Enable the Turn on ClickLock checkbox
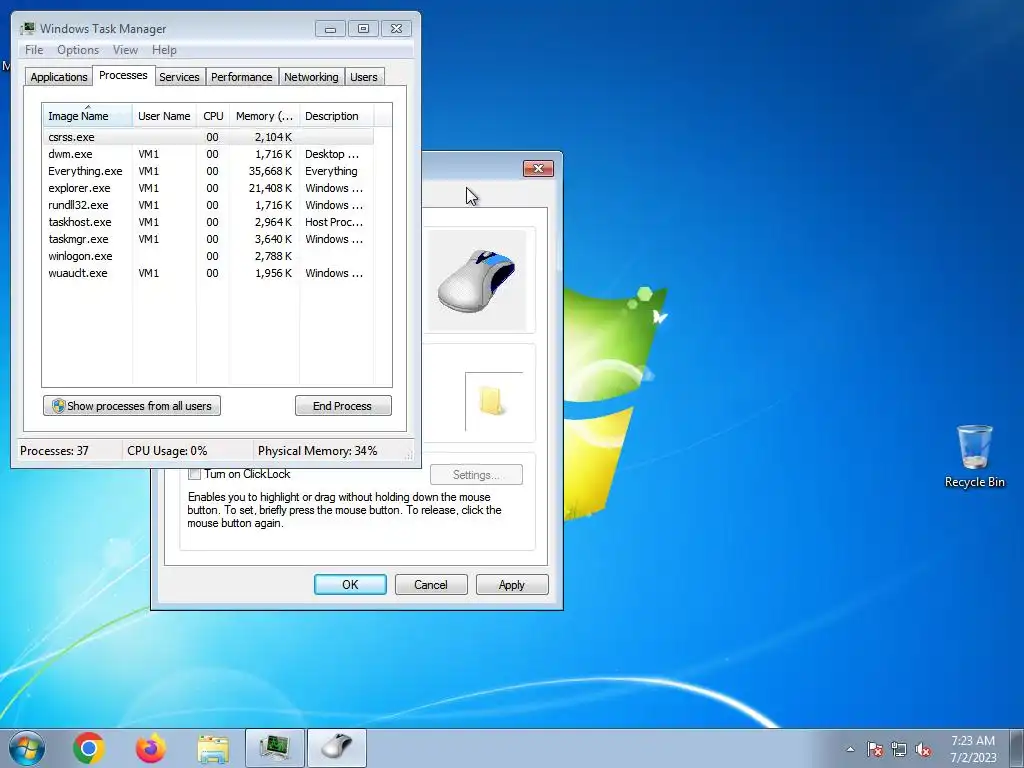The image size is (1024, 768). [195, 474]
